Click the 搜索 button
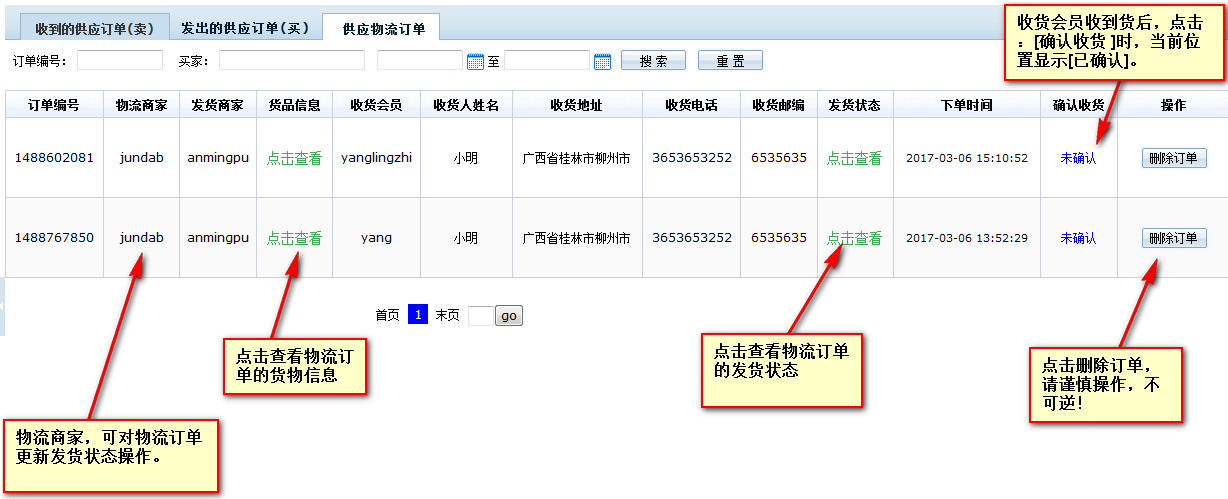 tap(653, 61)
